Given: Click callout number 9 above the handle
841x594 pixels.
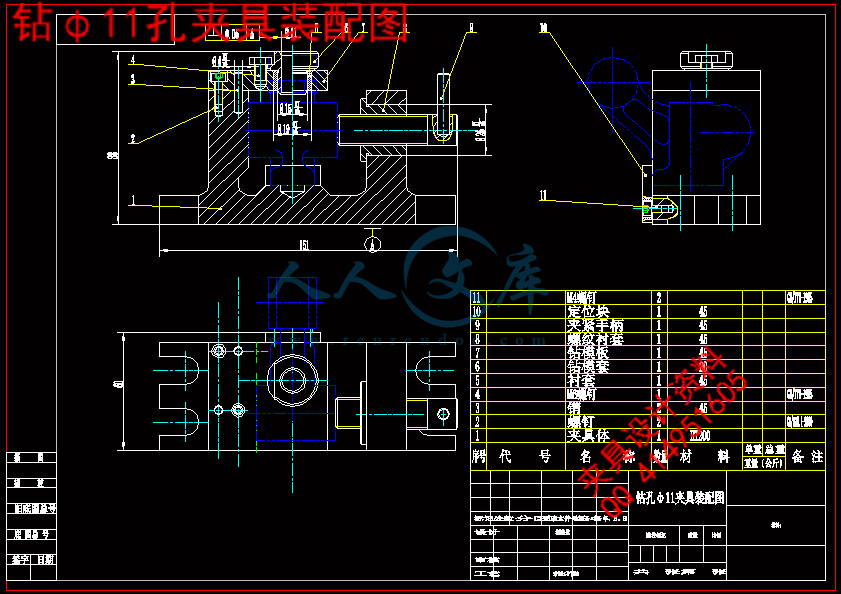Looking at the screenshot, I should point(471,28).
